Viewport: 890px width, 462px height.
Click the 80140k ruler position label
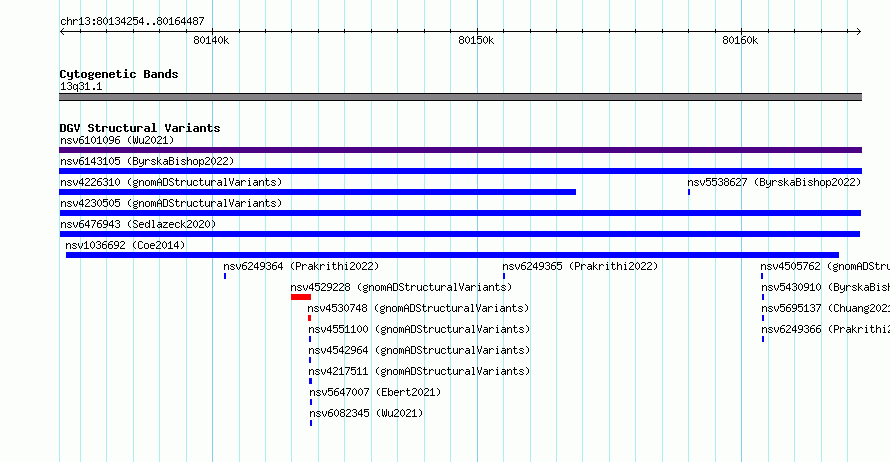[x=211, y=40]
